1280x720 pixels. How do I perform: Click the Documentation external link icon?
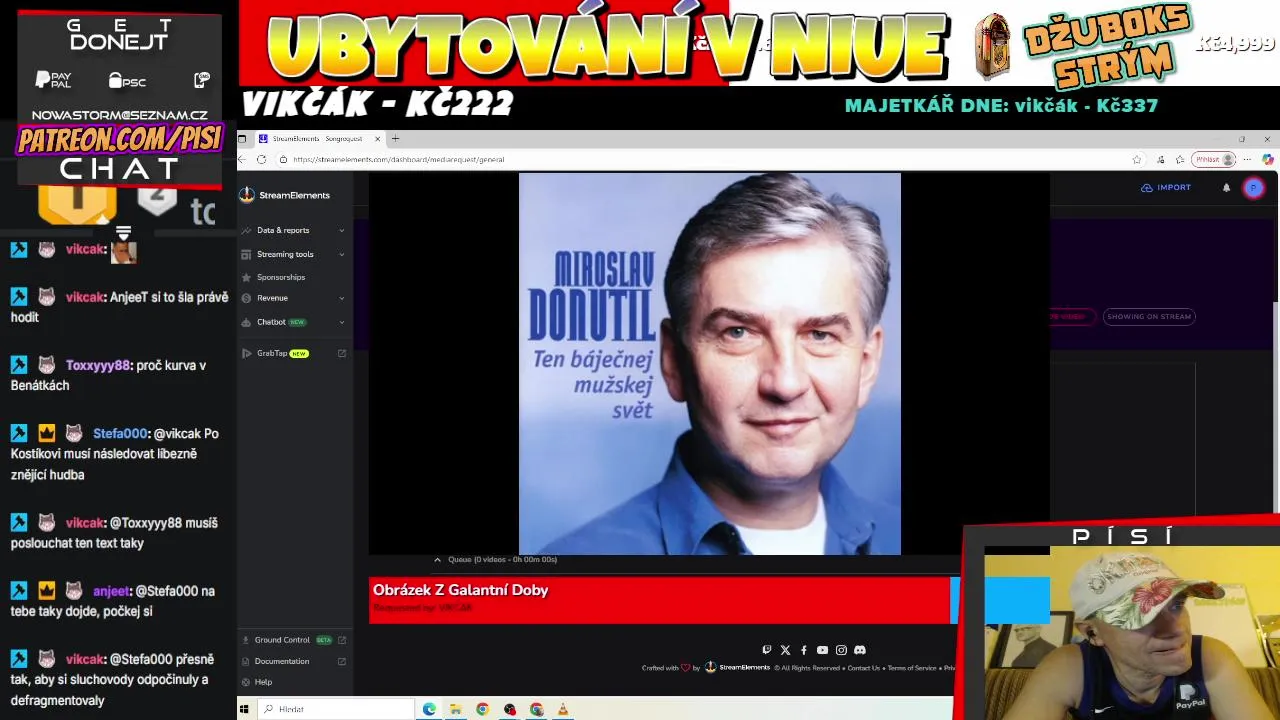[342, 661]
